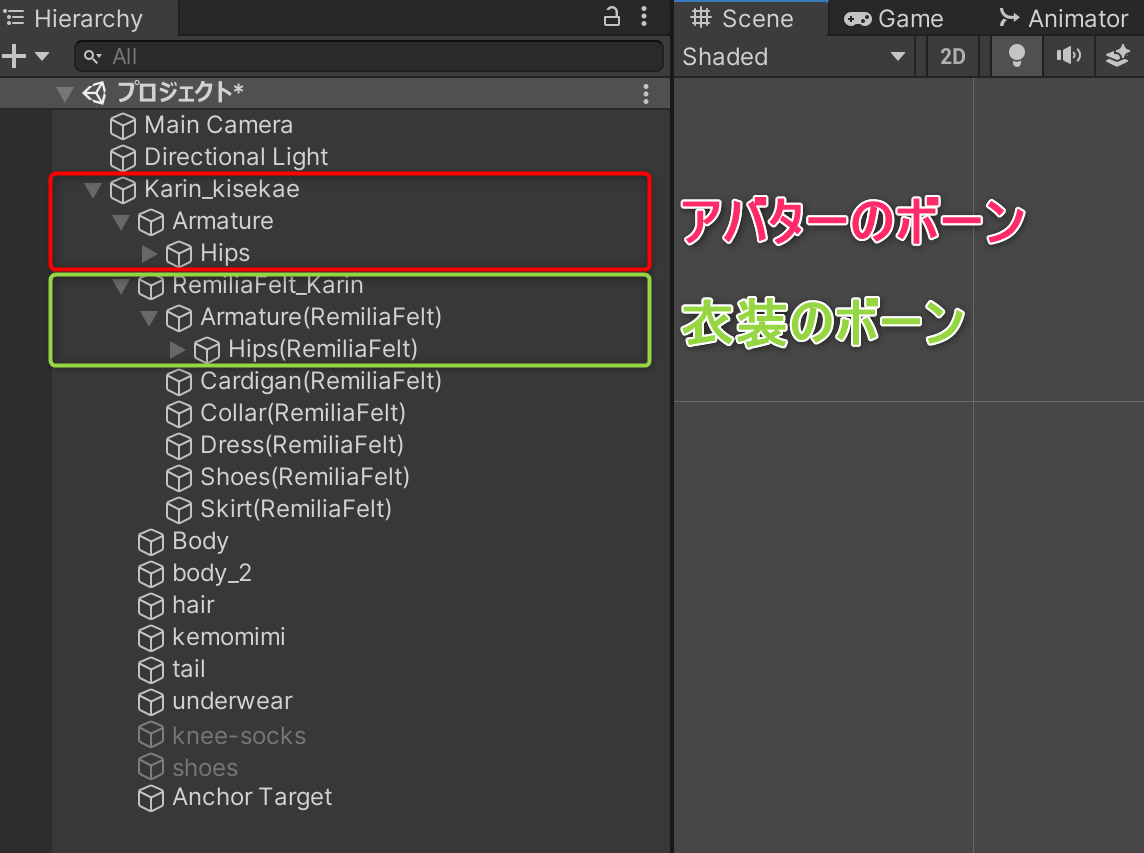Select RemiliaFelt_Karin object

pyautogui.click(x=267, y=285)
